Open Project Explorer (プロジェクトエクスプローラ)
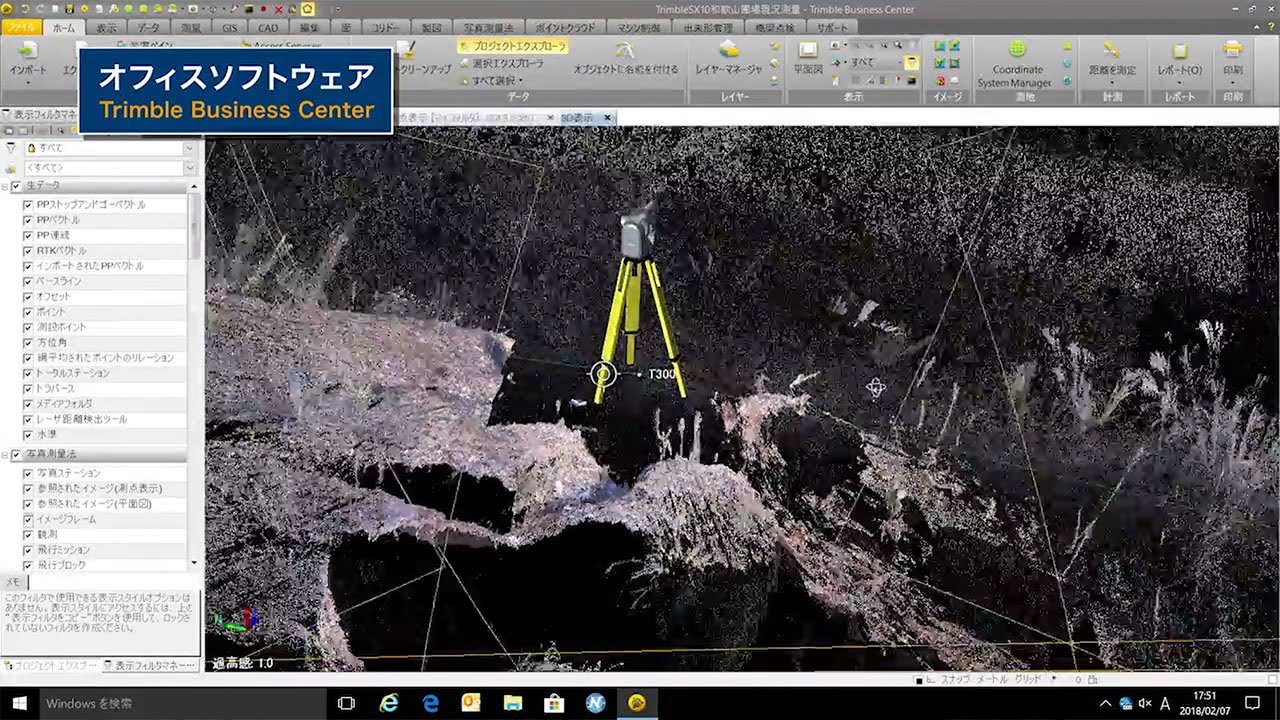The height and width of the screenshot is (720, 1280). point(513,46)
